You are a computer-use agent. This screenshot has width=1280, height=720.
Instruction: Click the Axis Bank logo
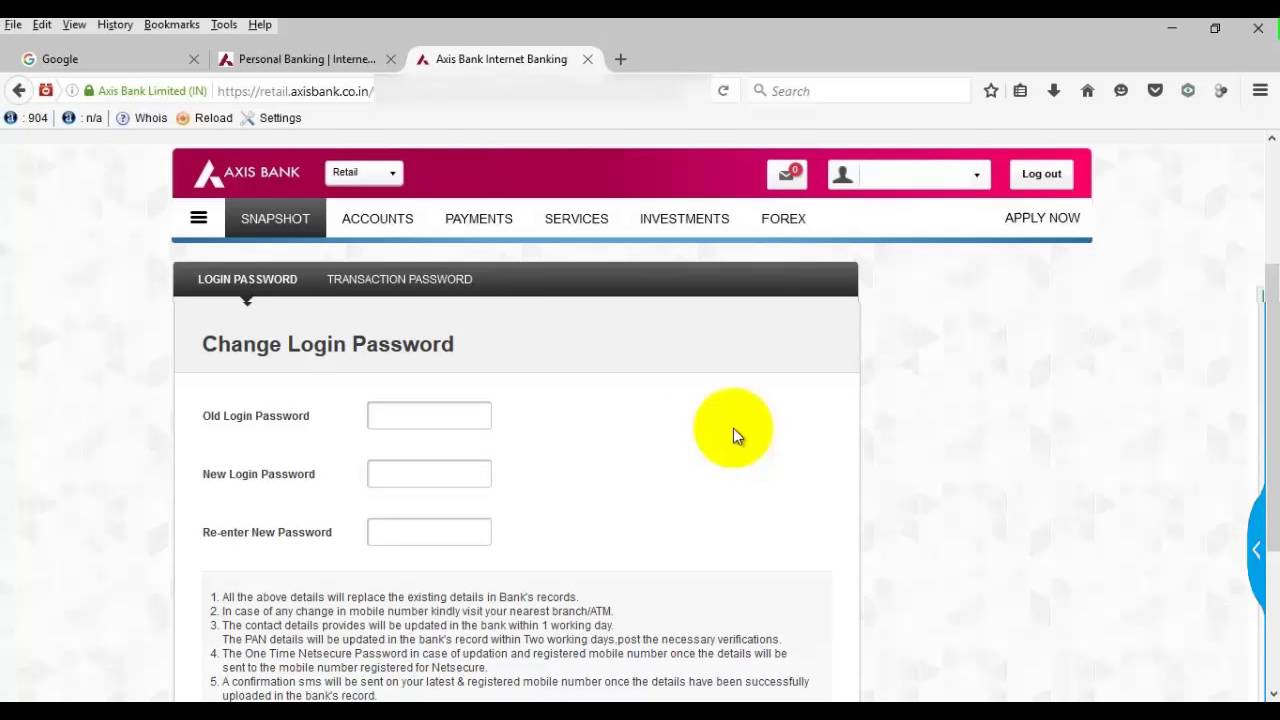(247, 173)
